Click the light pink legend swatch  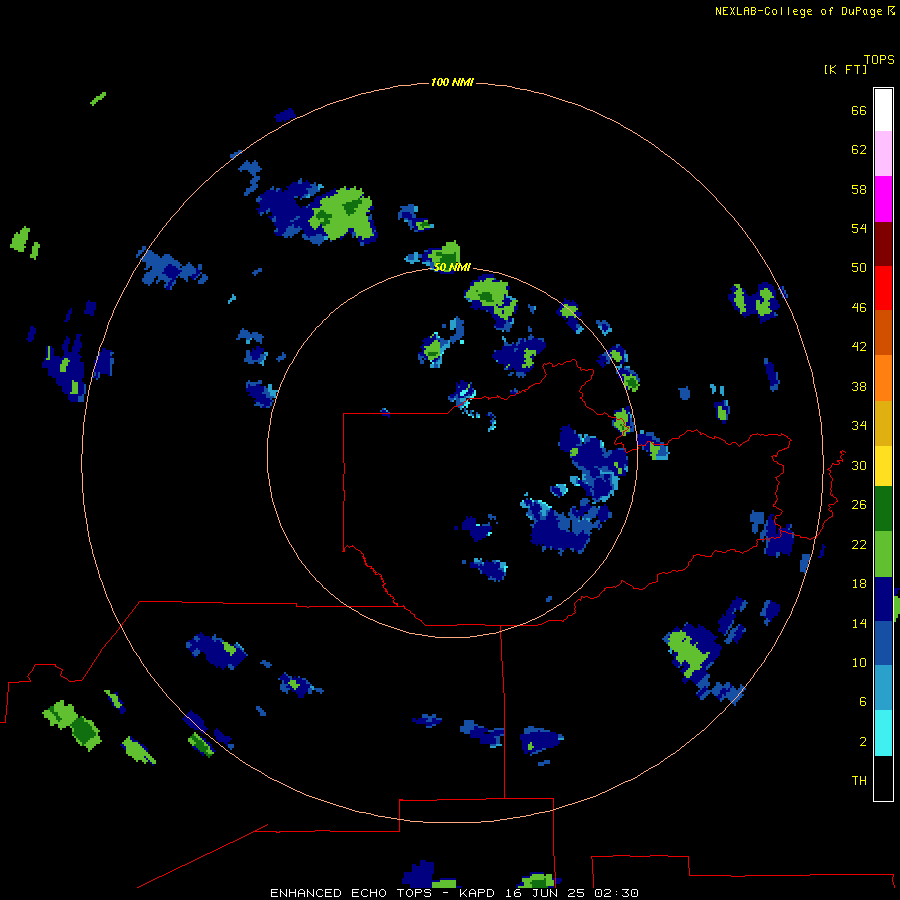point(883,153)
